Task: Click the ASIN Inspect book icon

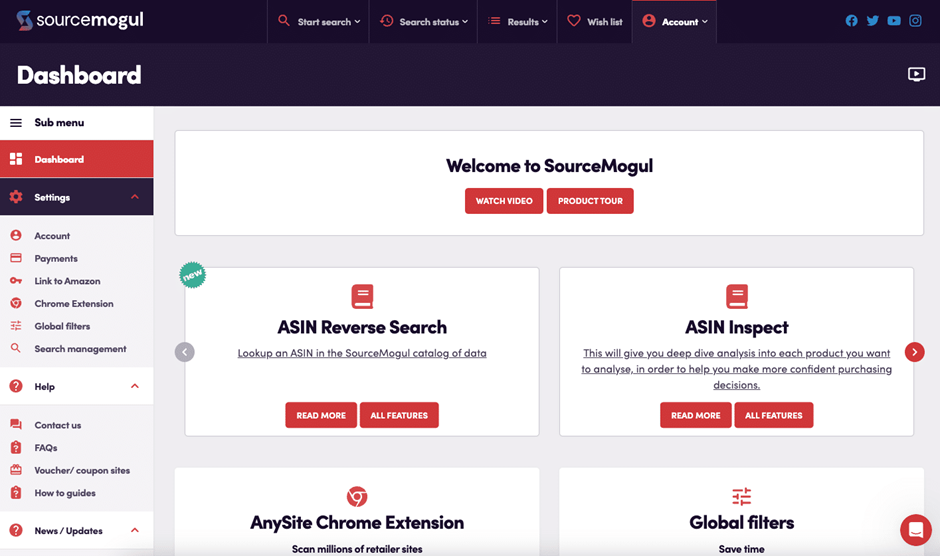Action: [737, 296]
